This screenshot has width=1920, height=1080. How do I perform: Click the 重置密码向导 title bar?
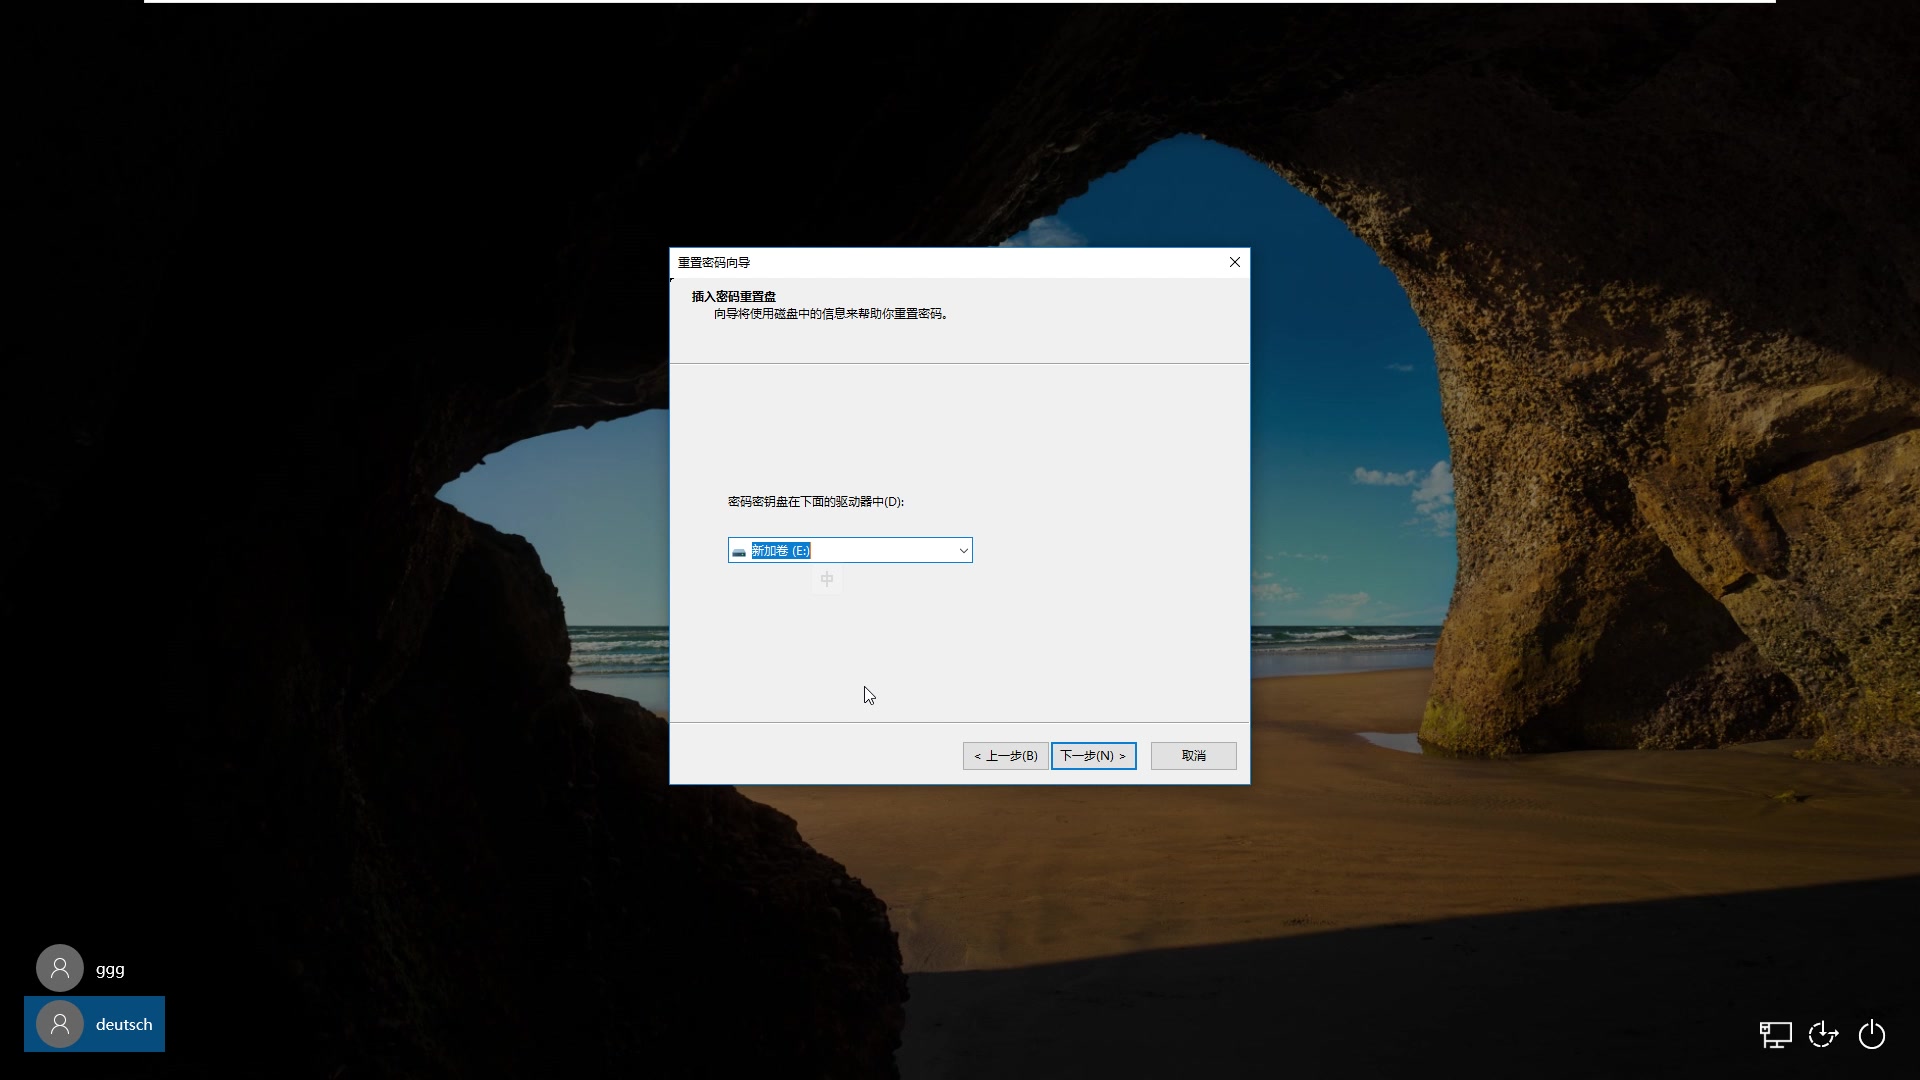(900, 262)
